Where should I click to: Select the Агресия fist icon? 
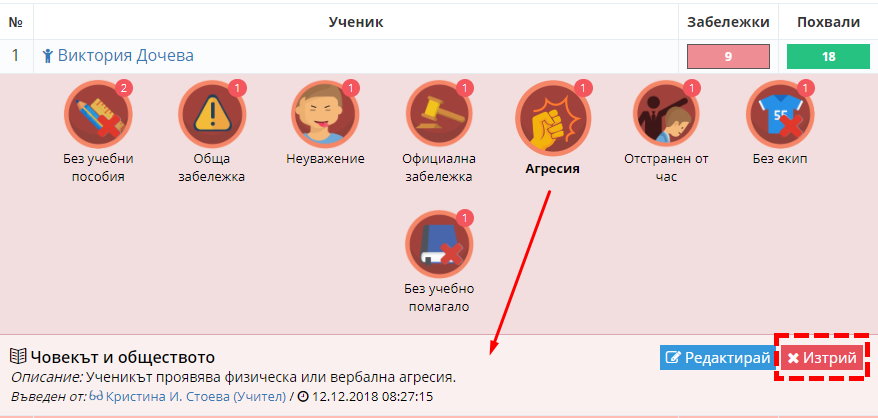point(553,119)
